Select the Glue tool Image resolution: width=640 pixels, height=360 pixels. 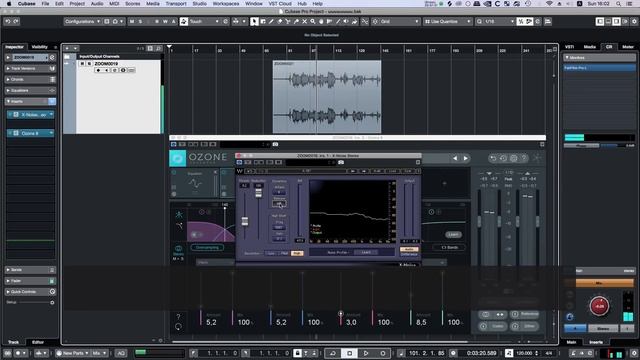296,21
